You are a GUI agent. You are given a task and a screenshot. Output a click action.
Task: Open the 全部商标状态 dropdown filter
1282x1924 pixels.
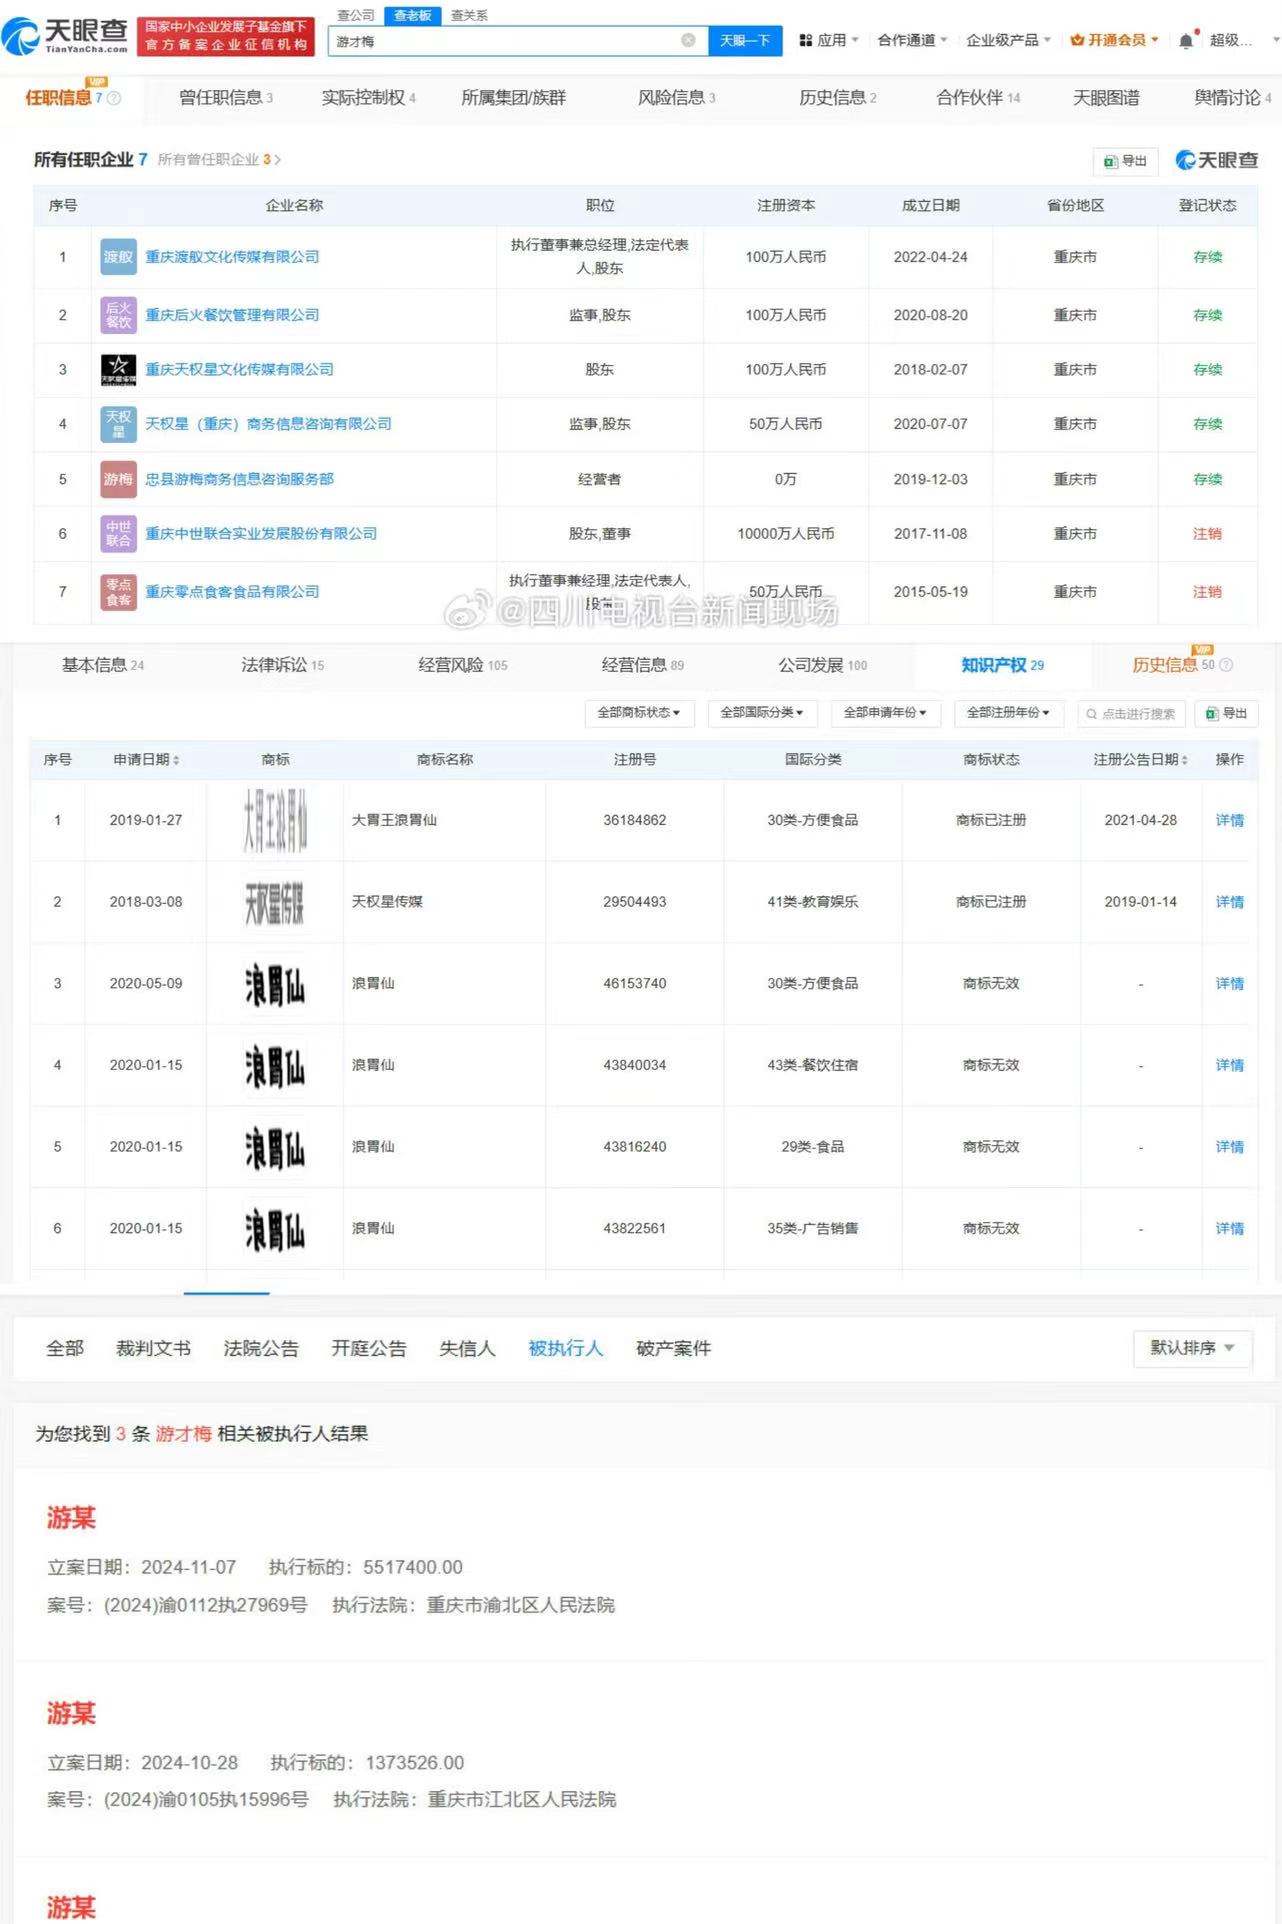(638, 713)
